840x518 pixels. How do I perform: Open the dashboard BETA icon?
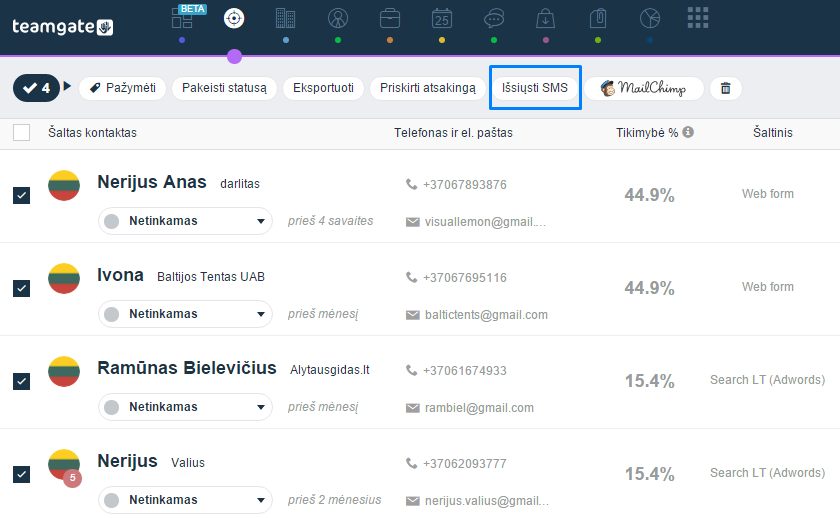coord(184,18)
